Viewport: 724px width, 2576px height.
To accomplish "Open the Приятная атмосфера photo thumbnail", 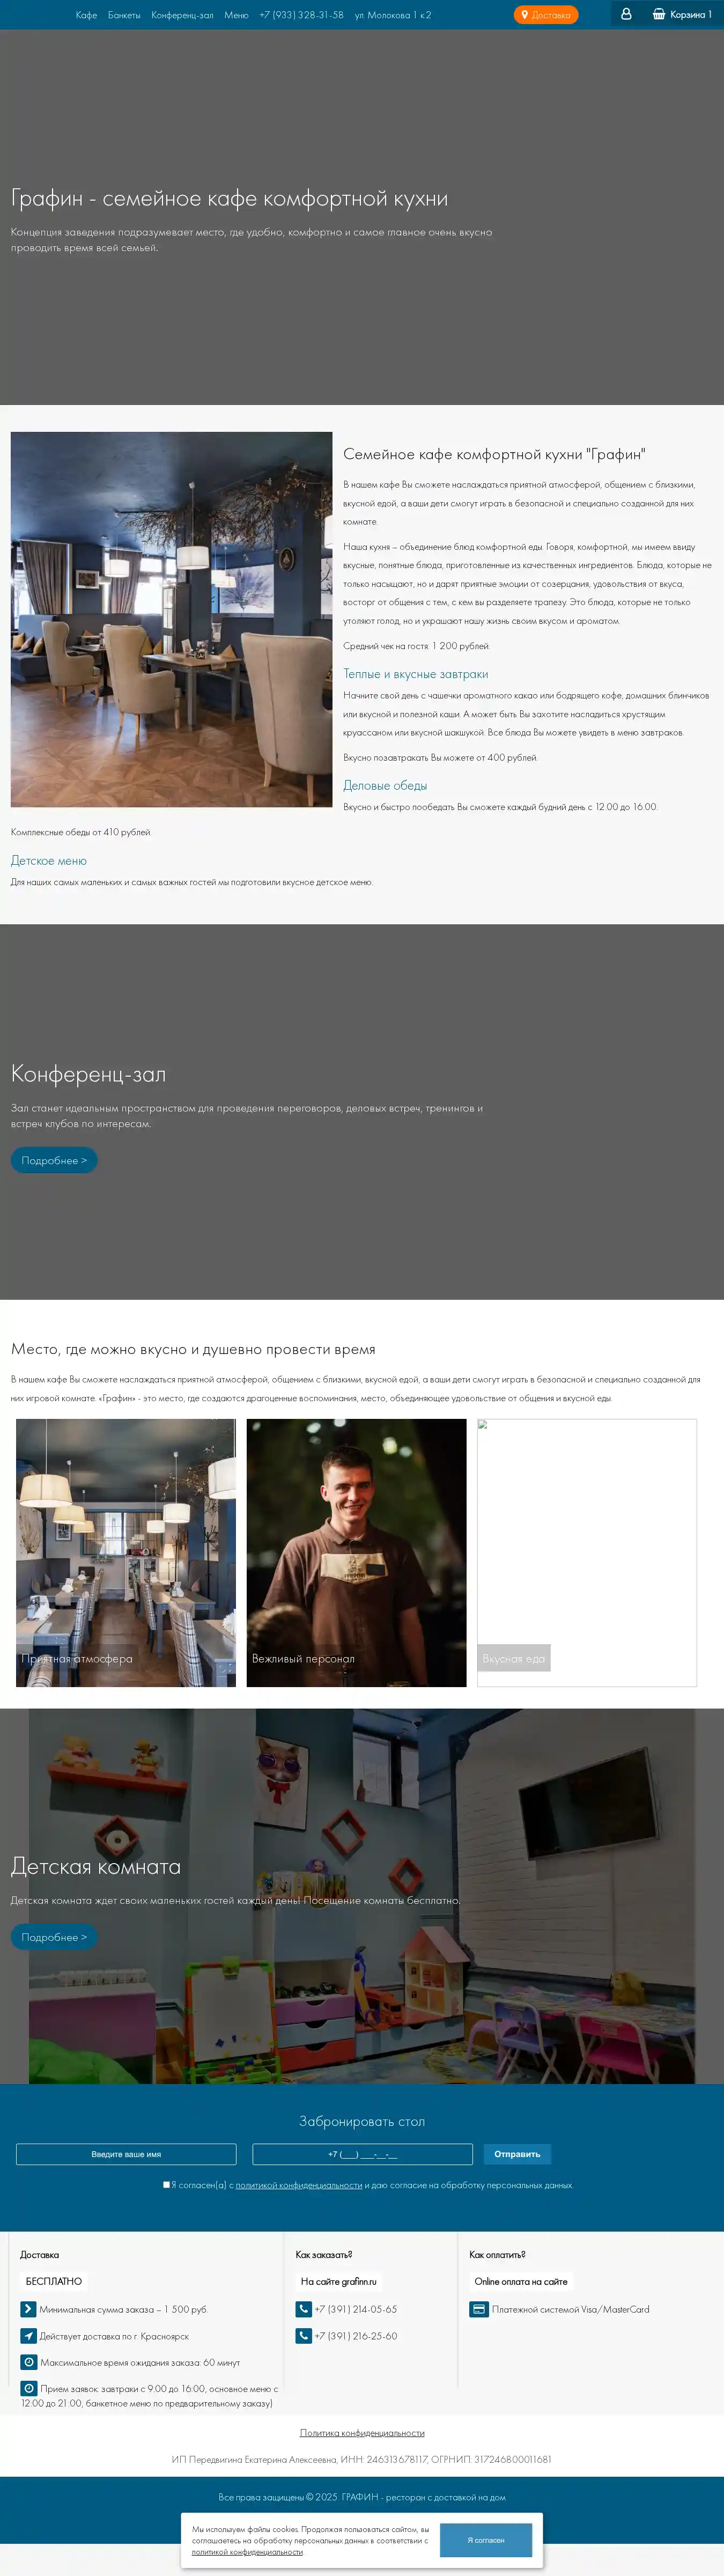I will (x=126, y=1553).
